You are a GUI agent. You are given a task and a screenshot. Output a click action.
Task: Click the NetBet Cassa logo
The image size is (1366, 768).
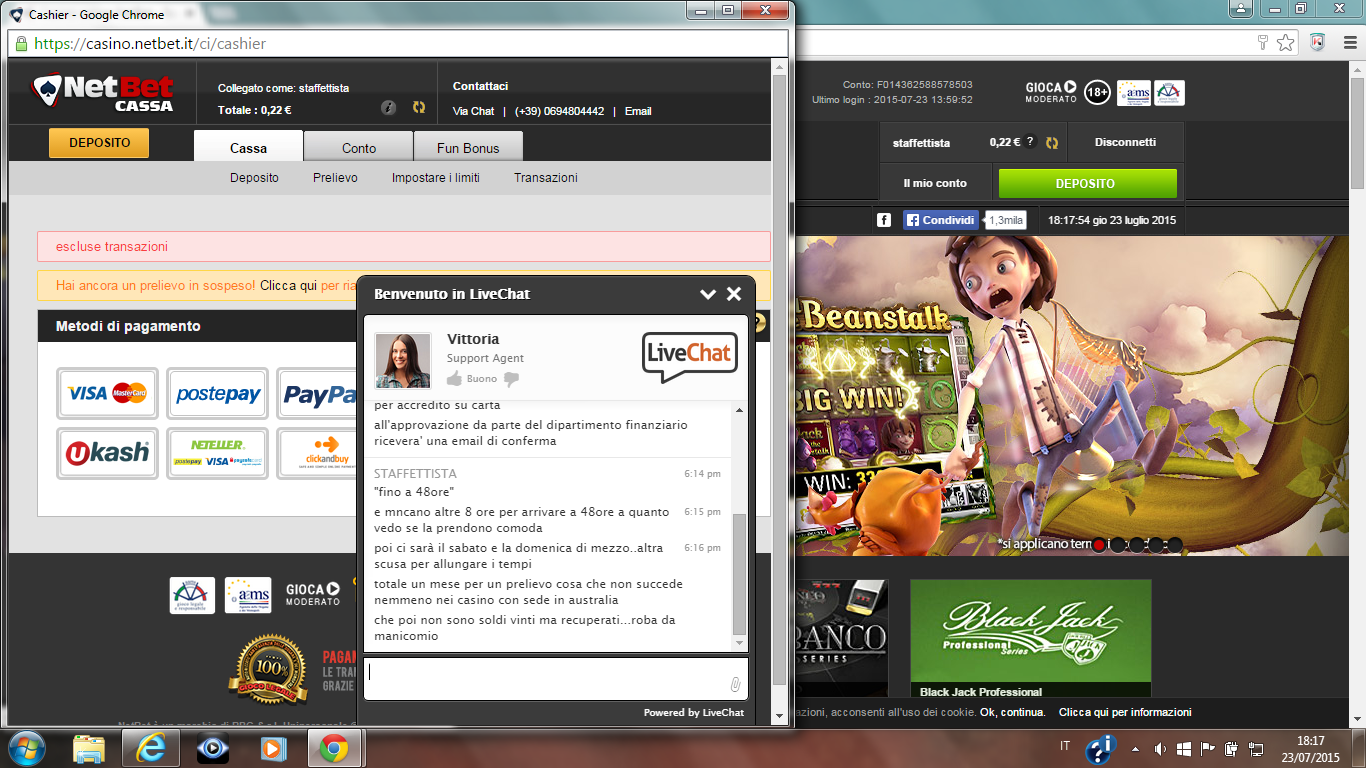coord(103,93)
